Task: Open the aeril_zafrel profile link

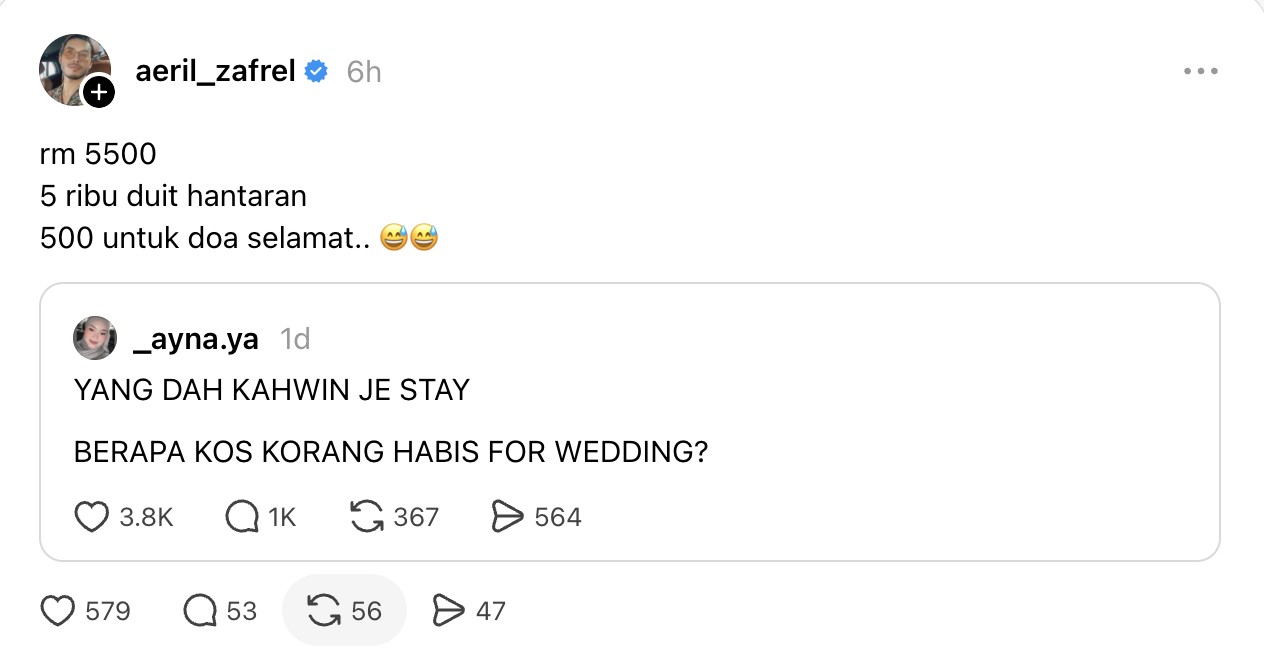Action: pos(215,72)
